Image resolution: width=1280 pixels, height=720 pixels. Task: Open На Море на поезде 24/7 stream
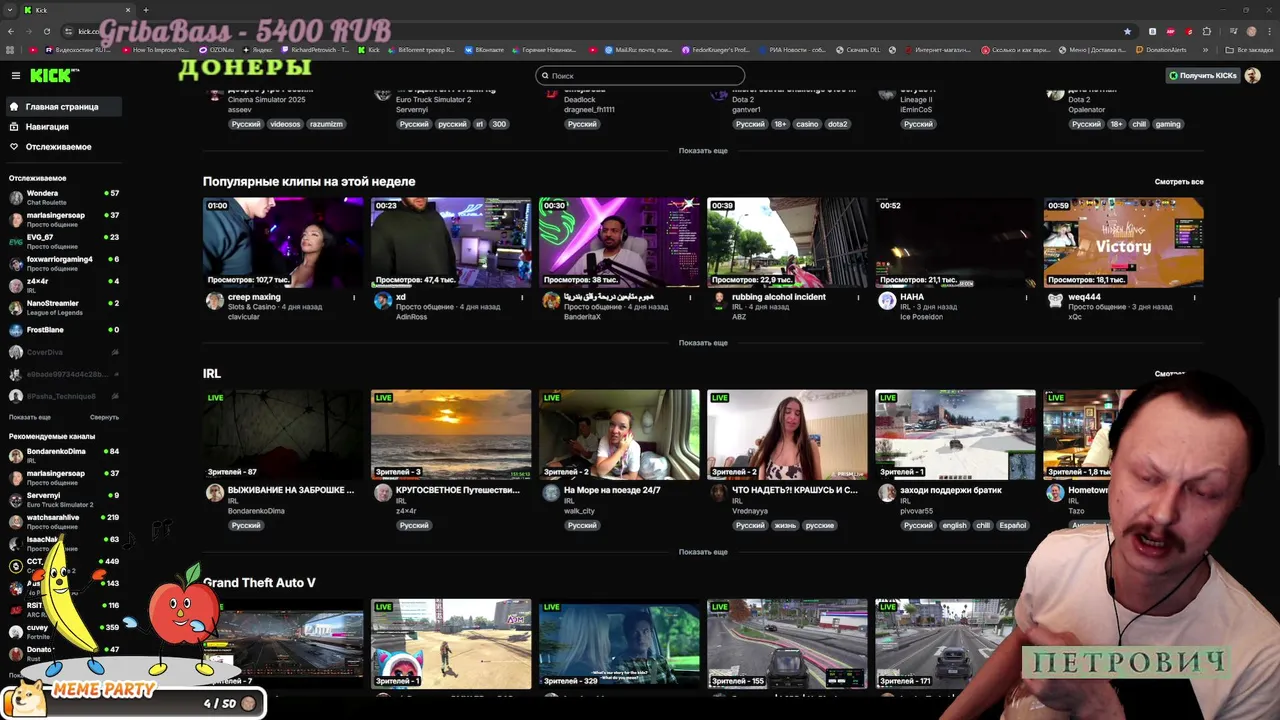pyautogui.click(x=619, y=435)
